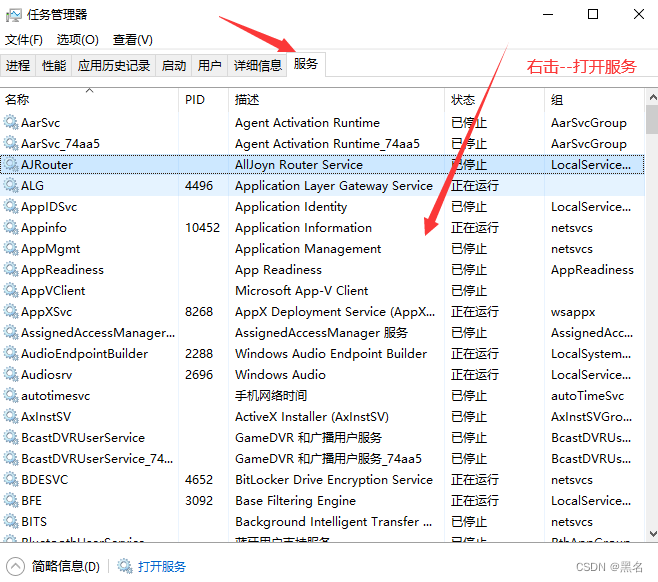The image size is (658, 582).
Task: Click the service icon of AJRouter
Action: pyautogui.click(x=11, y=164)
